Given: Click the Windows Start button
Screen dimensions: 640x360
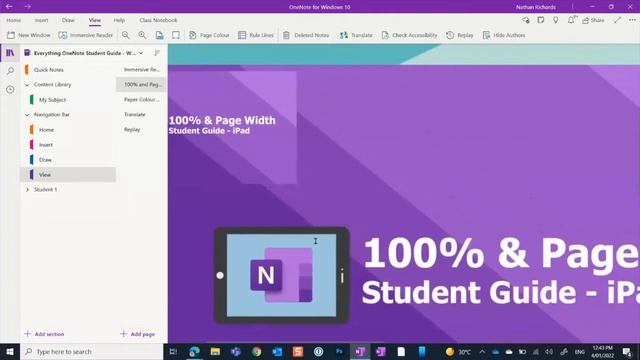Looking at the screenshot, I should 10,351.
